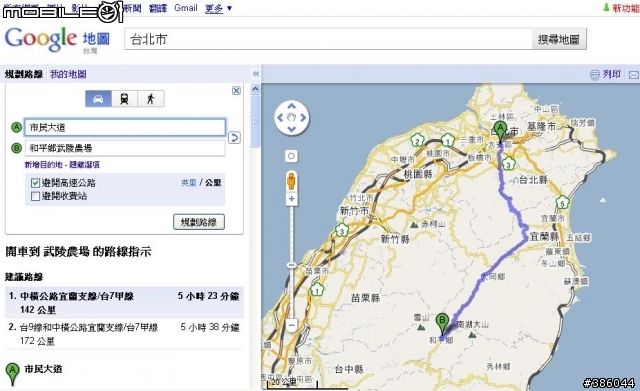Select the driving (car) travel mode
The width and height of the screenshot is (640, 391).
coord(98,99)
